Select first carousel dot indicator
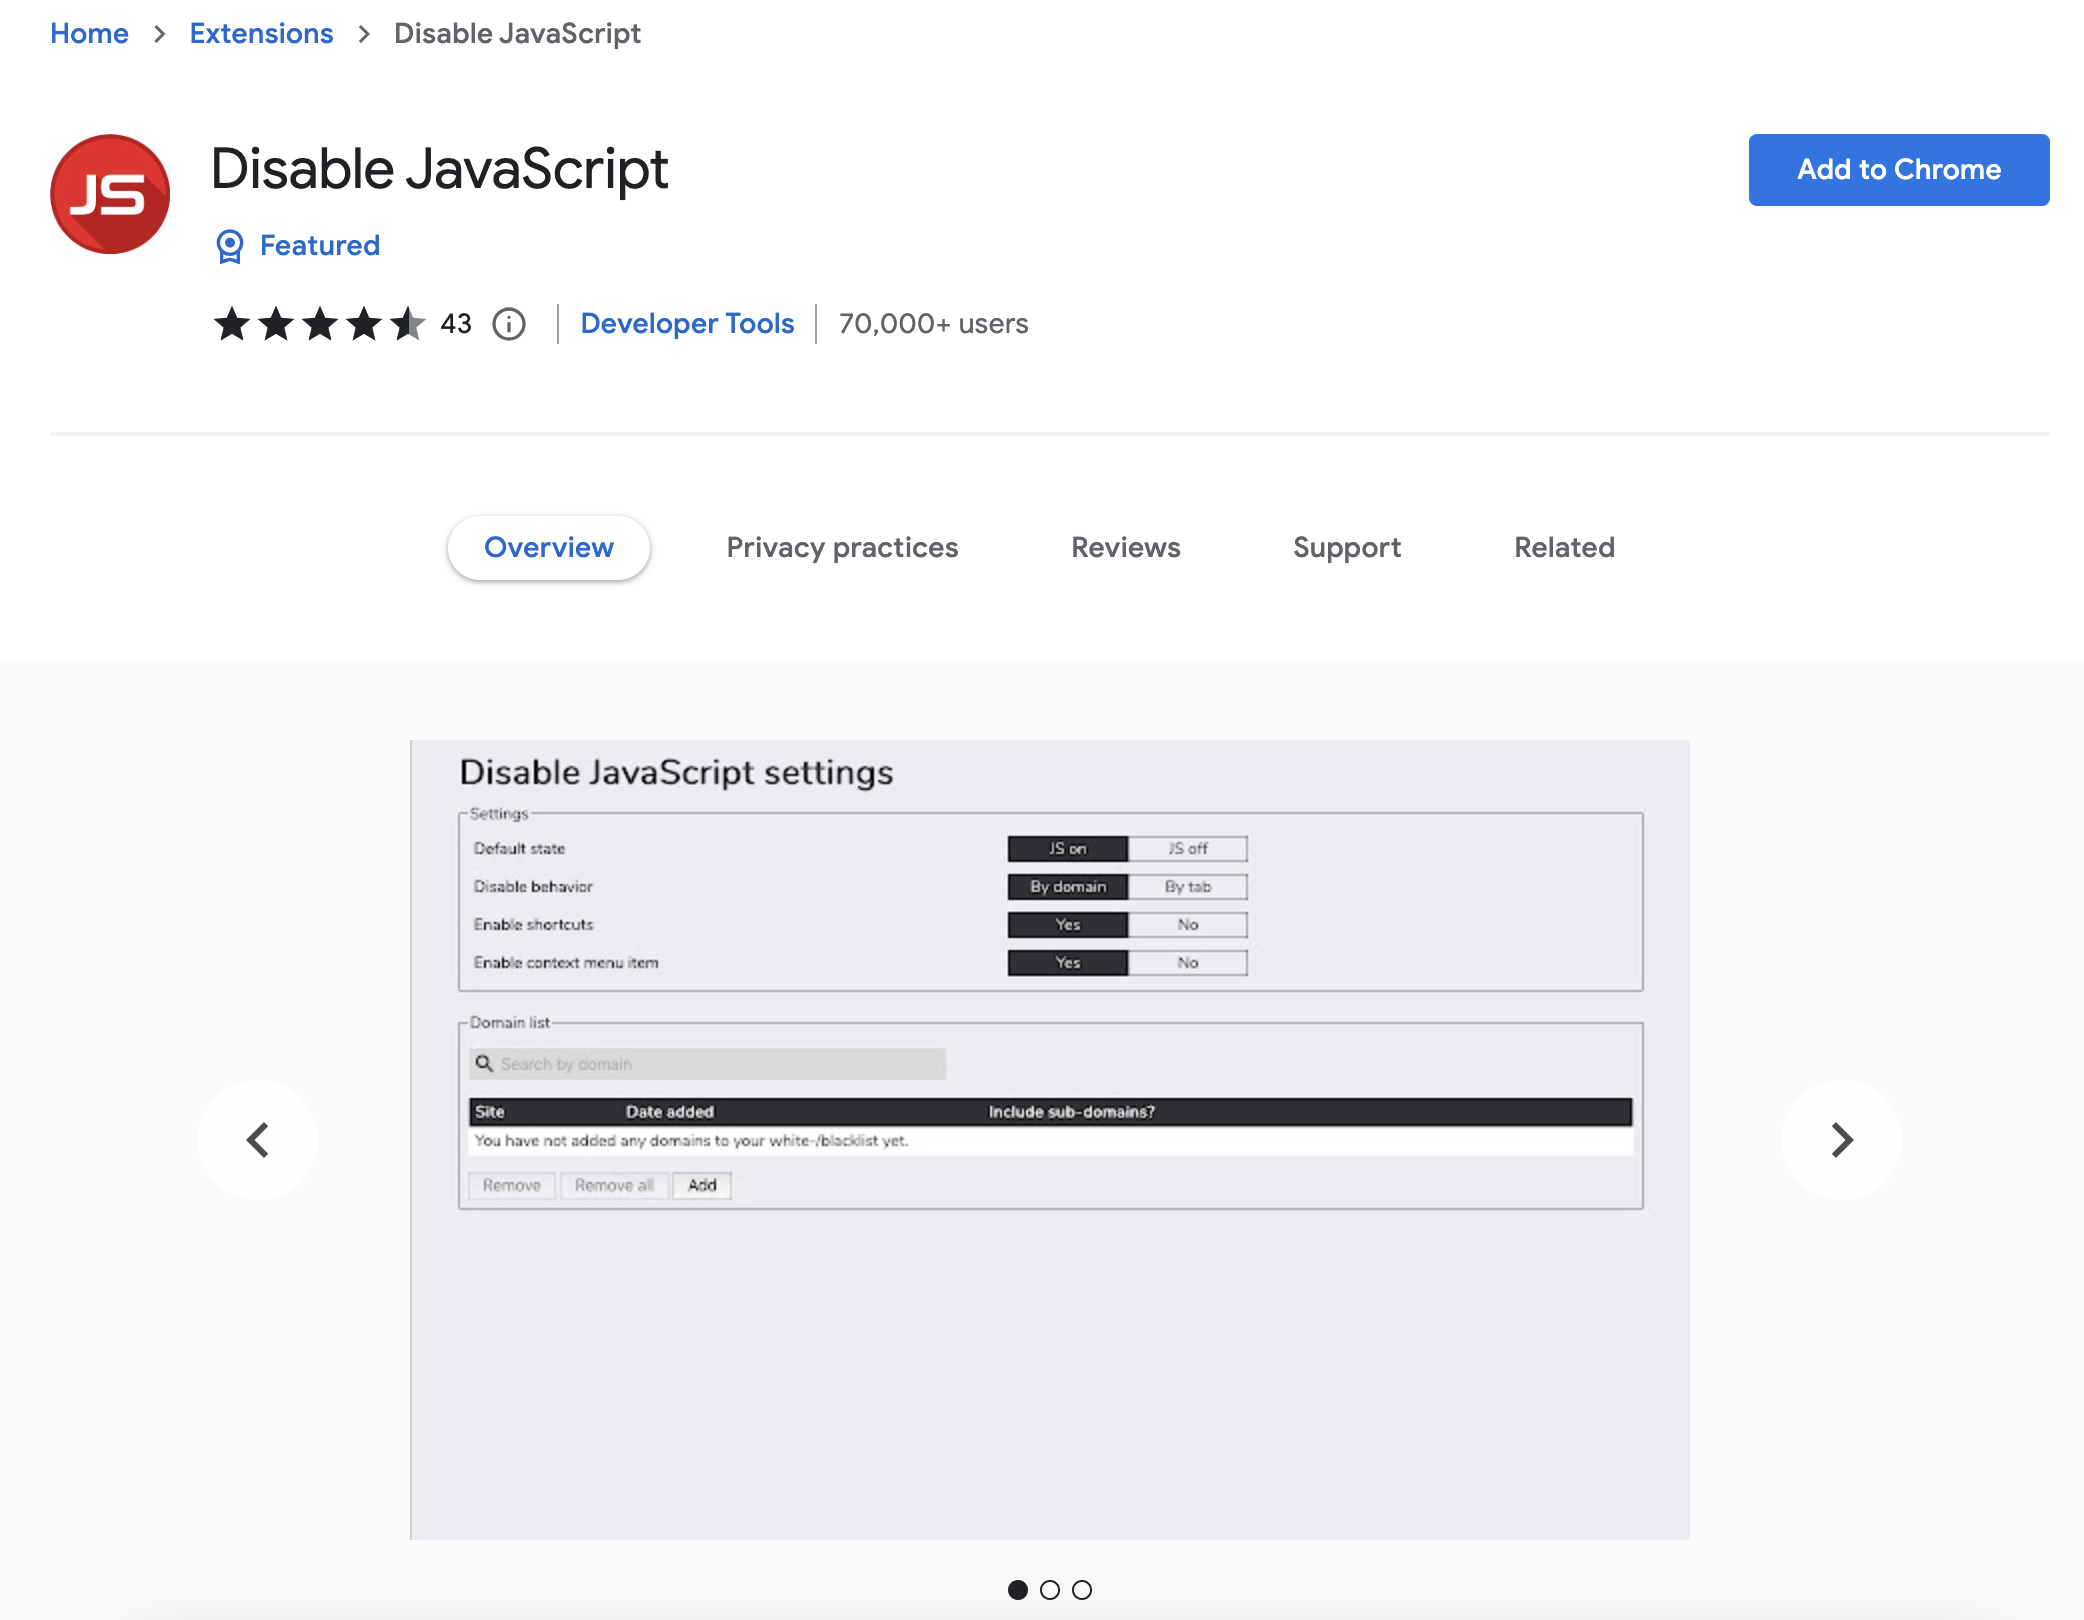The height and width of the screenshot is (1620, 2084). pos(1018,1590)
